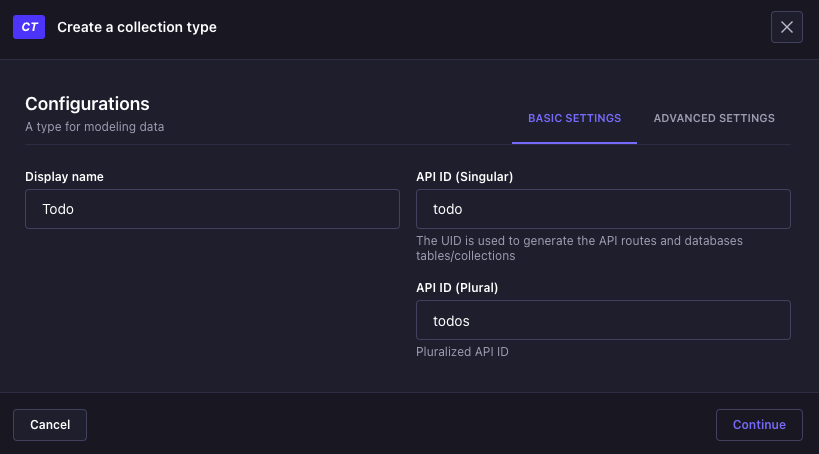This screenshot has width=819, height=454.
Task: Cancel the collection type creation
Action: coord(50,425)
